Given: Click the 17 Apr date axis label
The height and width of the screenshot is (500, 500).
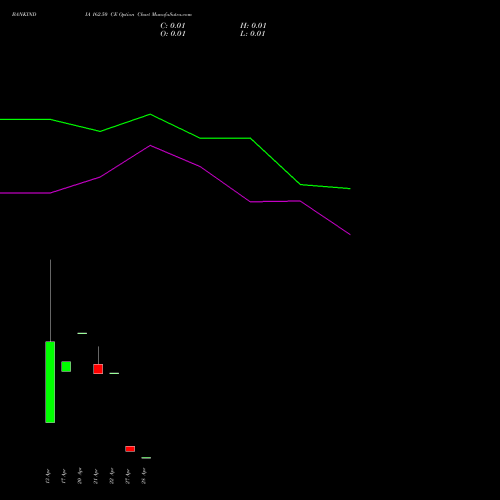Looking at the screenshot, I should point(64,476).
